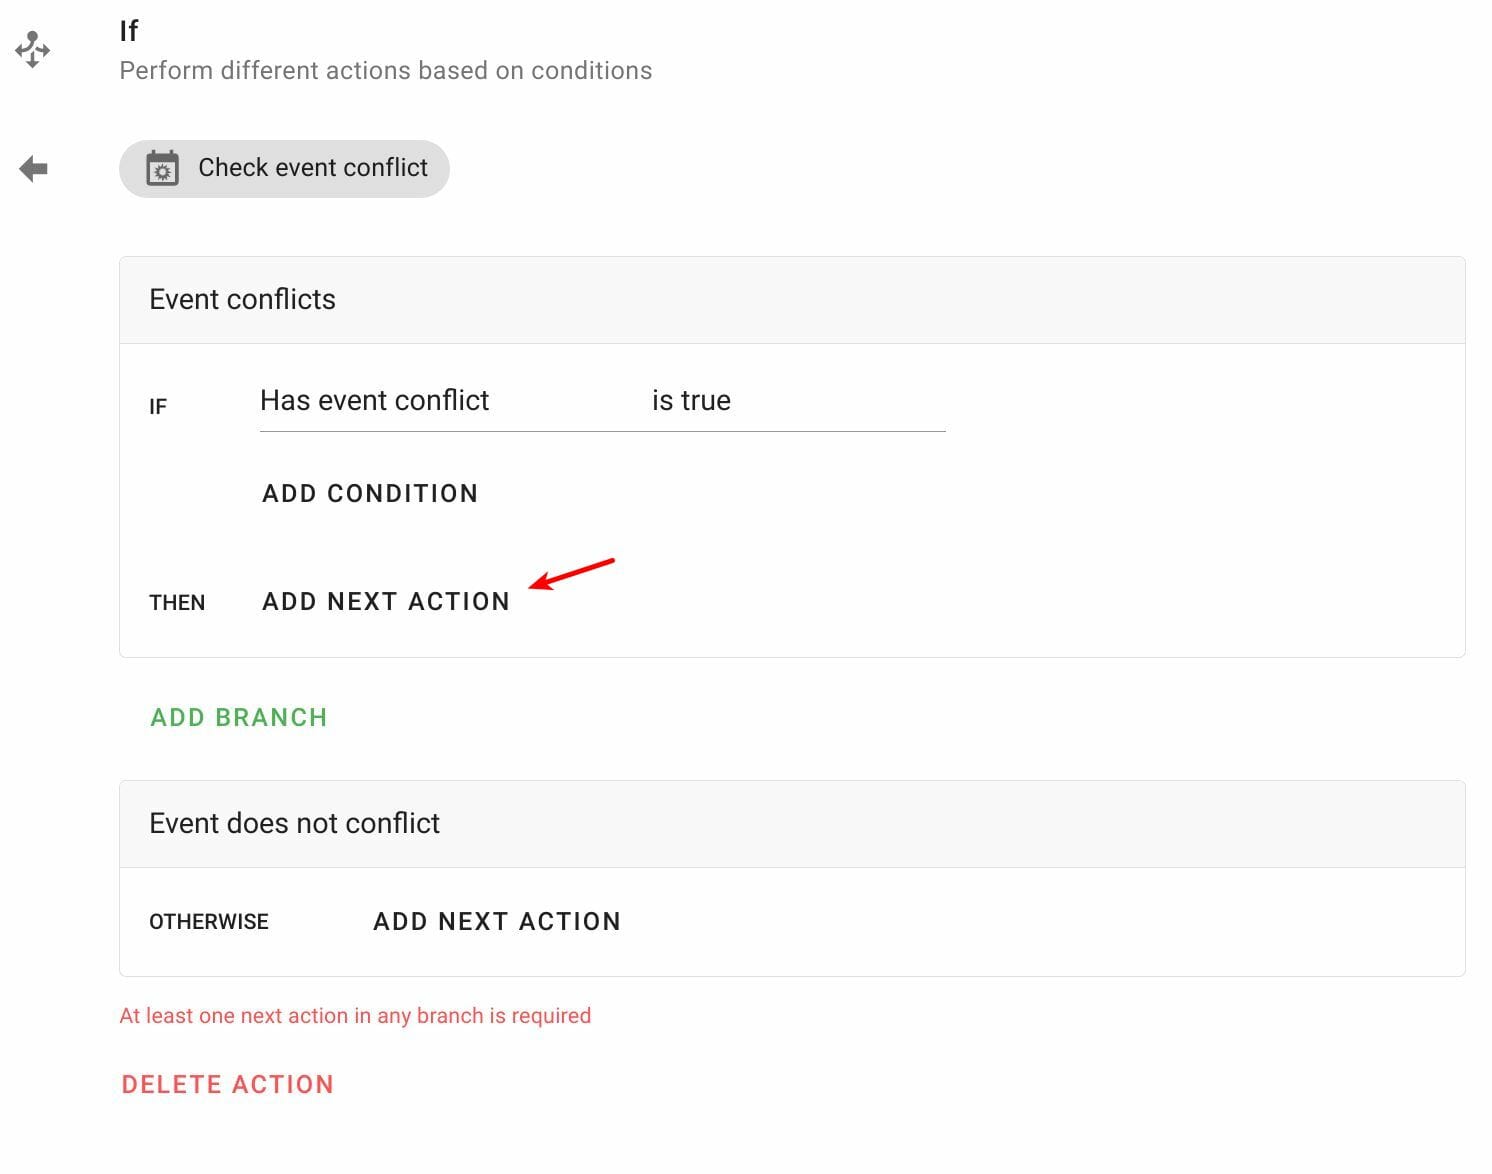Screen dimensions: 1492x1174
Task: Edit the Event does not conflict branch name
Action: click(294, 823)
